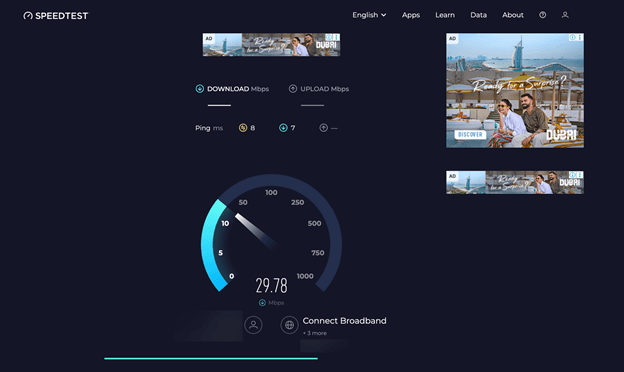
Task: Click the Ping ms label
Action: [209, 128]
